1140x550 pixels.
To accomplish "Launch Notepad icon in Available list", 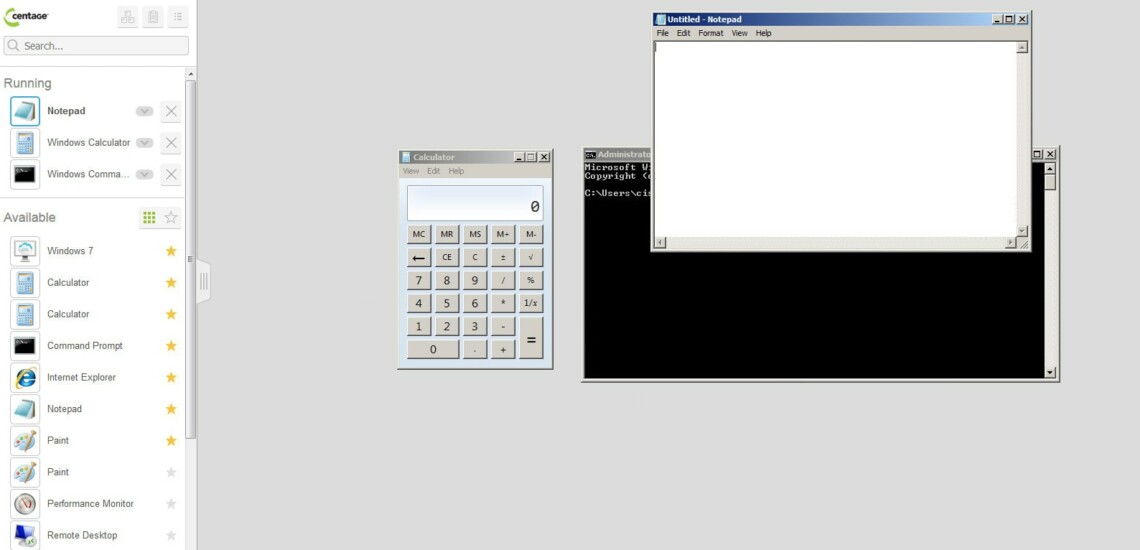I will point(25,409).
